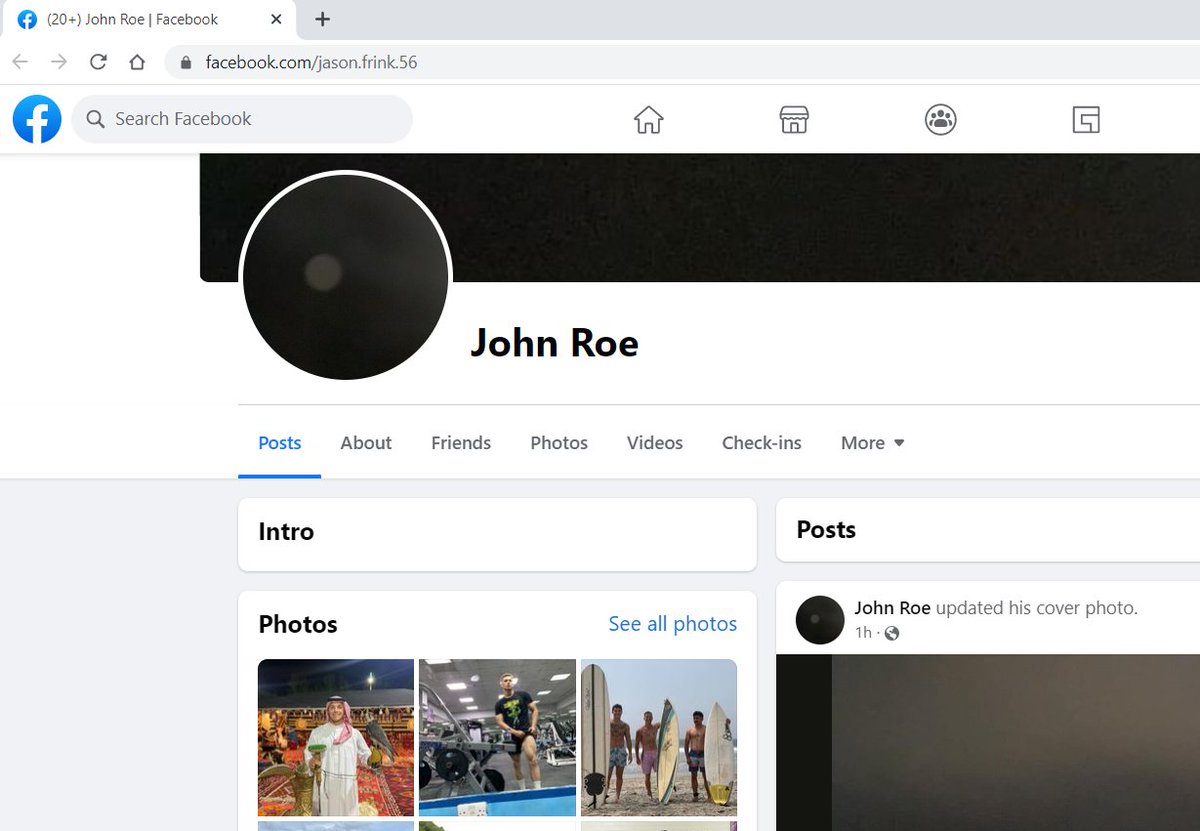Open the Photos tab
Image resolution: width=1200 pixels, height=831 pixels.
click(x=559, y=443)
